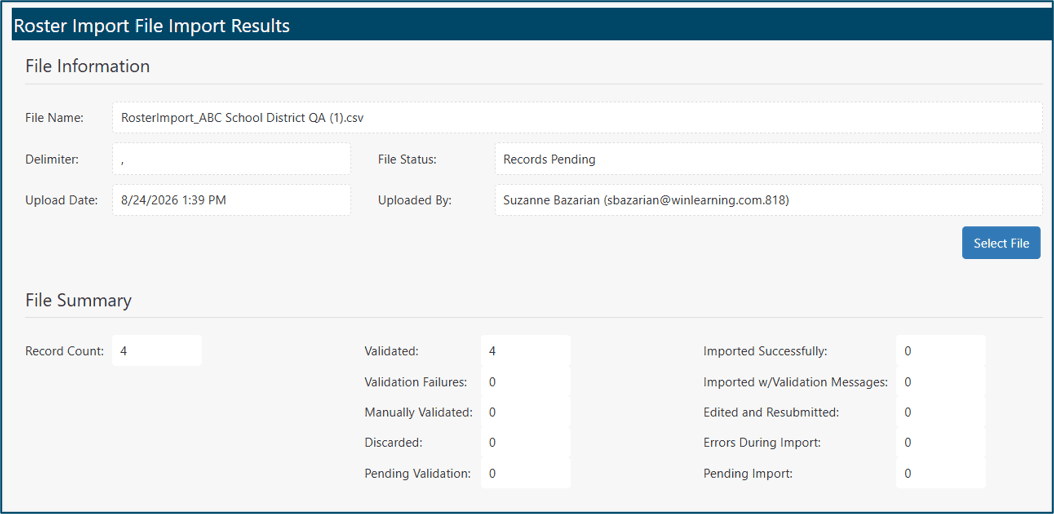Click the File Name field
This screenshot has height=514, width=1054.
pyautogui.click(x=577, y=118)
